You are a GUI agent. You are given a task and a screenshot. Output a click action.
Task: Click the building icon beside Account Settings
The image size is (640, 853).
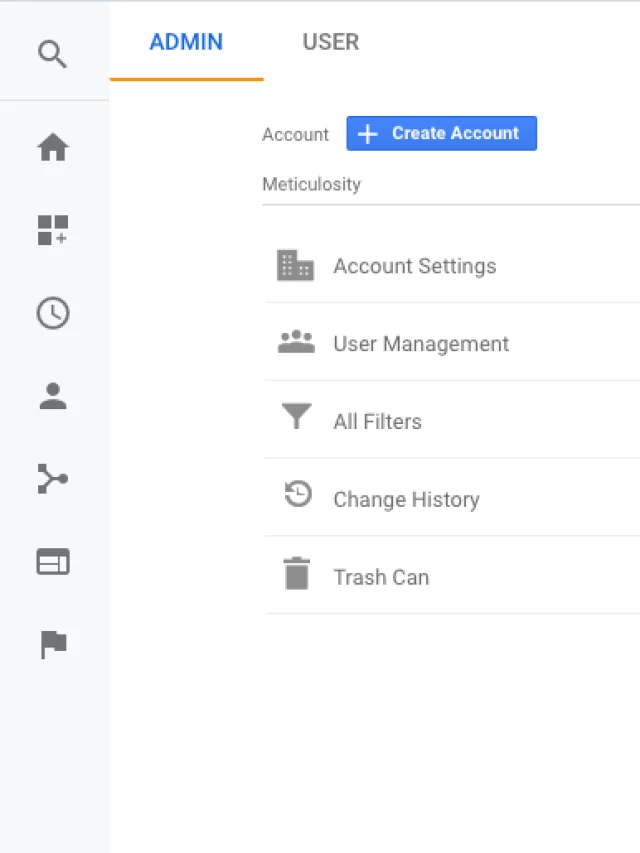(x=295, y=265)
